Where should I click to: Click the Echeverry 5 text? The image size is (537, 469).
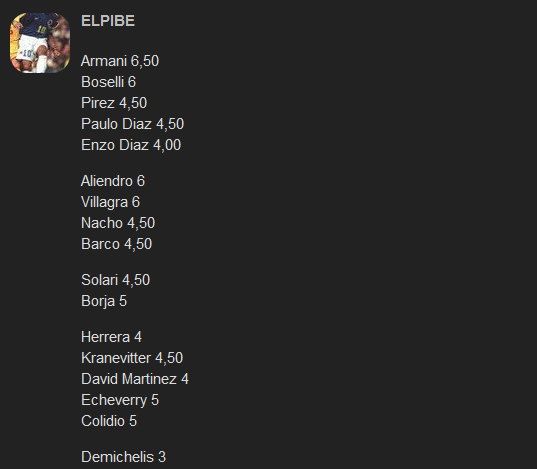tap(120, 400)
